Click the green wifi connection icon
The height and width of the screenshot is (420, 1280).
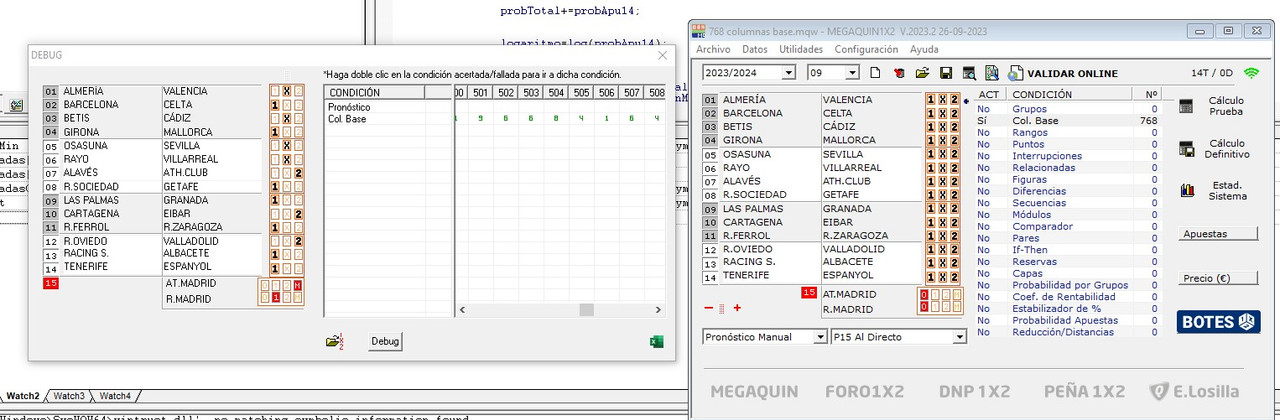click(1251, 73)
